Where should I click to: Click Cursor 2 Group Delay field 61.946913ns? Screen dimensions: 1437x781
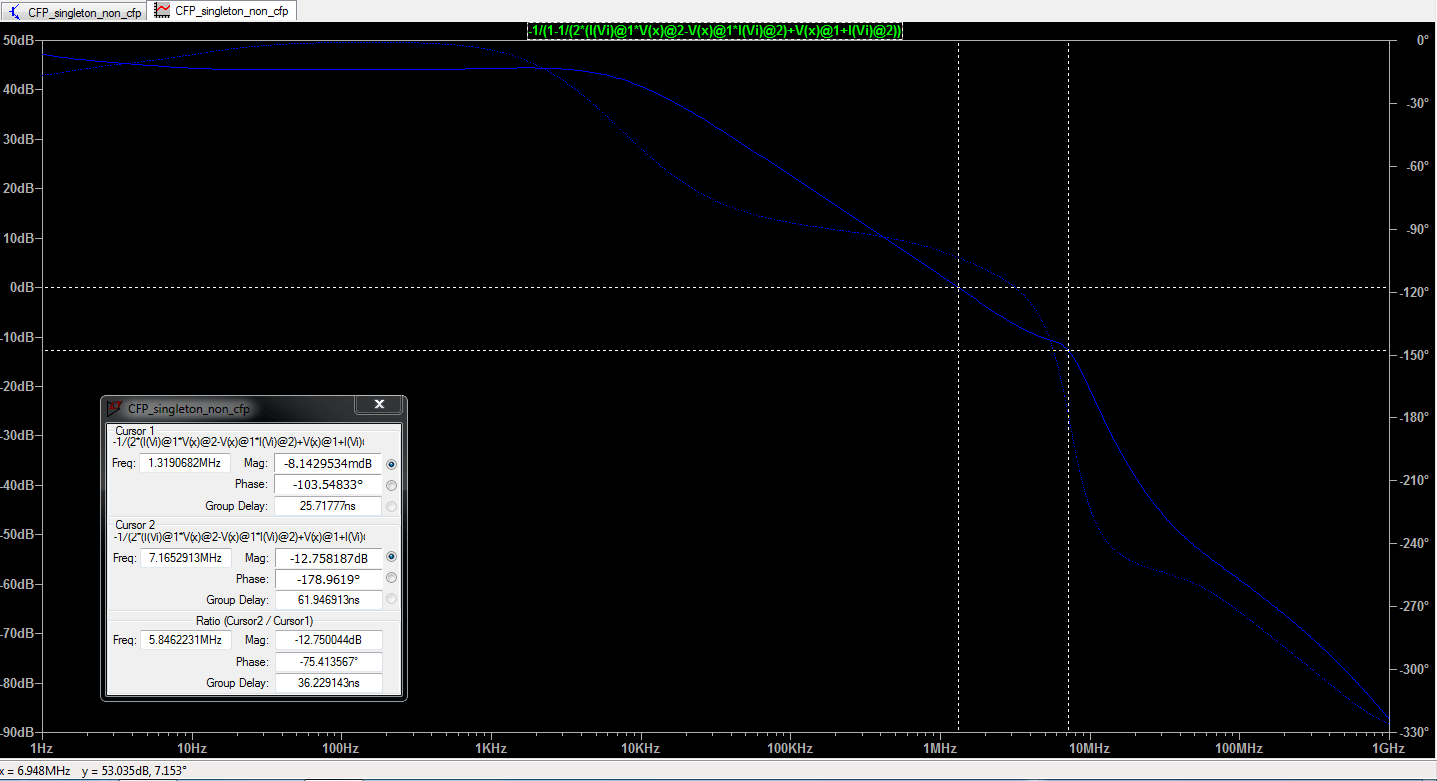tap(327, 600)
